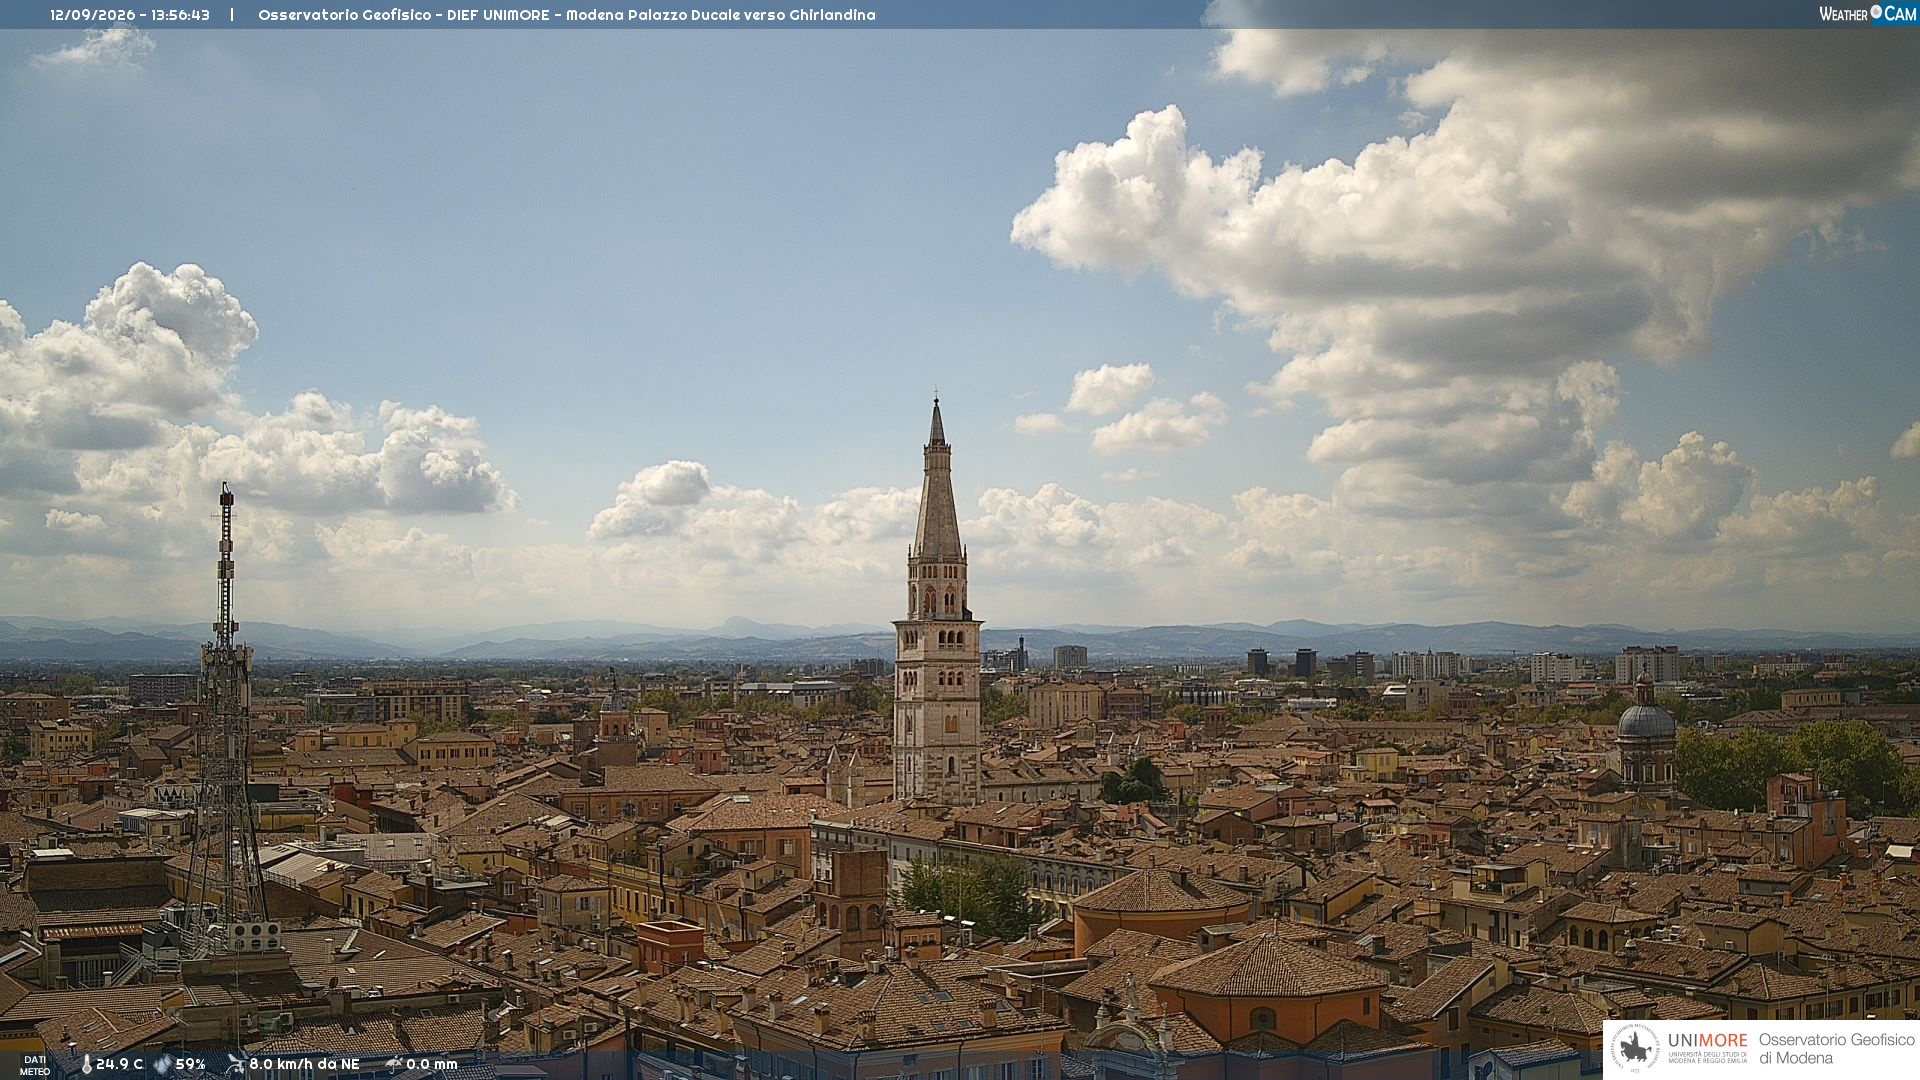This screenshot has width=1920, height=1080.
Task: Select the 8.0 km/h da NE wind reading
Action: 304,1064
